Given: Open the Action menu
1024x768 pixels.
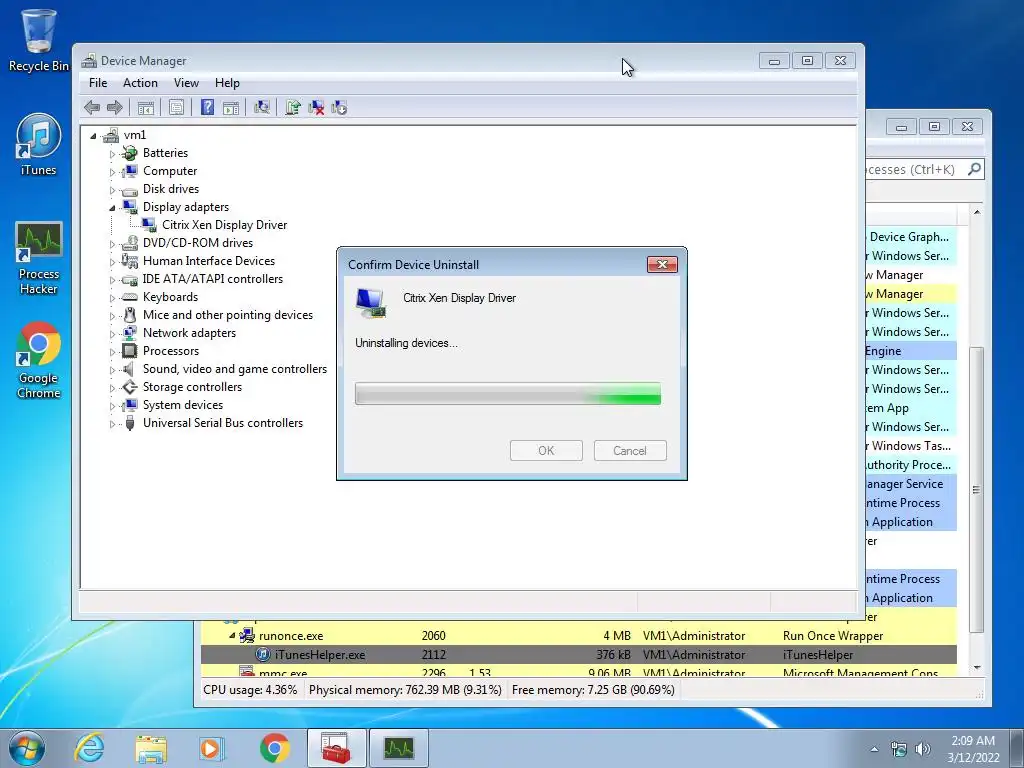Looking at the screenshot, I should coord(140,83).
